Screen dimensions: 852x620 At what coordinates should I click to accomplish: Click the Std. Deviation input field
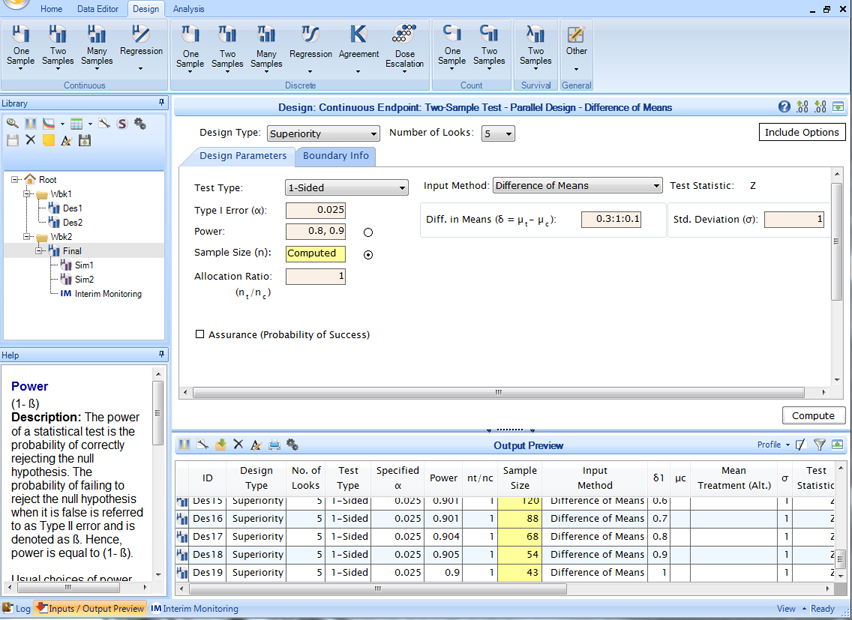pyautogui.click(x=794, y=219)
